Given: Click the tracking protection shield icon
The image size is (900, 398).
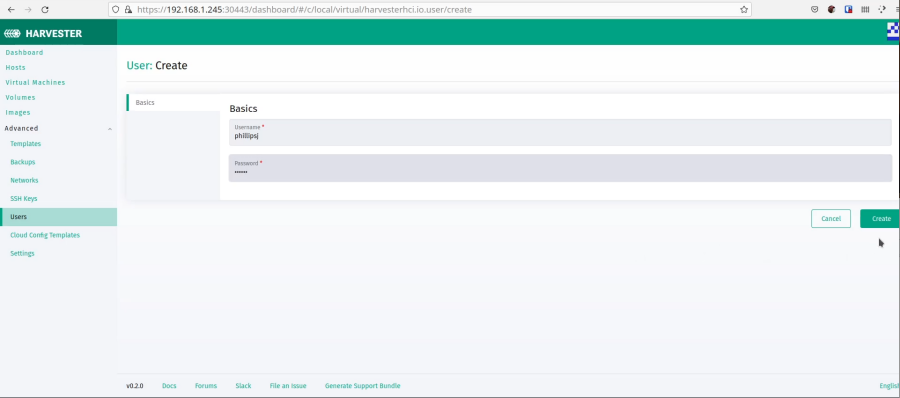Looking at the screenshot, I should coord(116,10).
